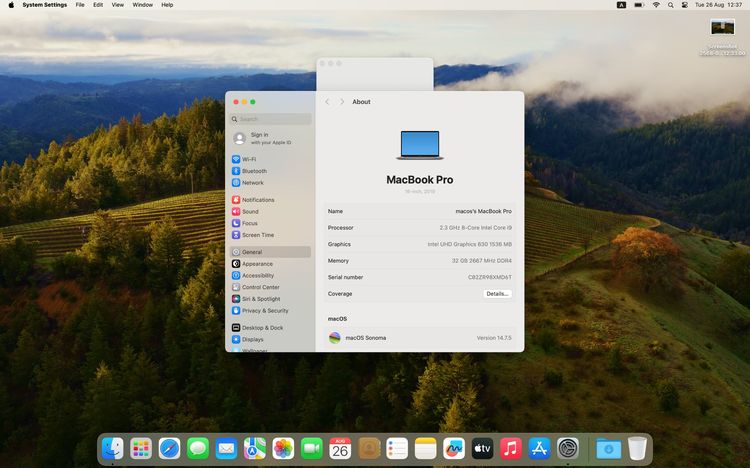Open Bluetooth settings in the sidebar
Image resolution: width=750 pixels, height=468 pixels.
pos(270,171)
